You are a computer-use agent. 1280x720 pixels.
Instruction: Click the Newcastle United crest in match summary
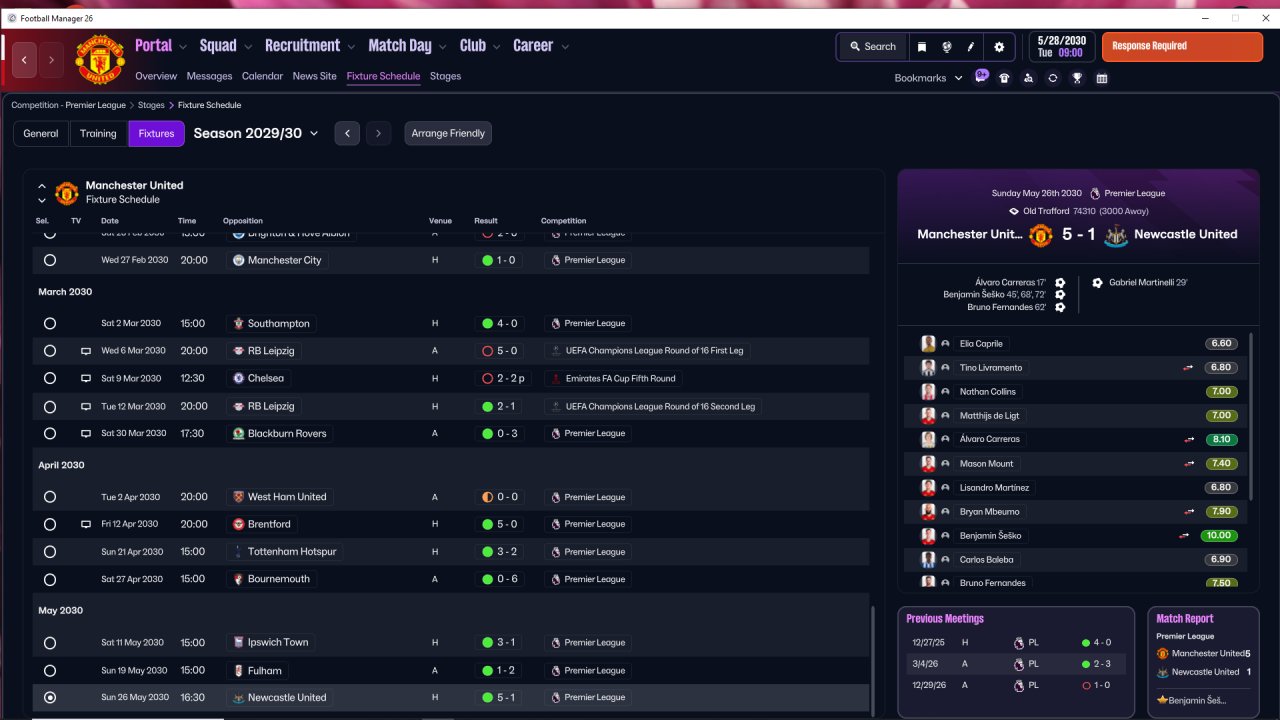click(x=1116, y=235)
